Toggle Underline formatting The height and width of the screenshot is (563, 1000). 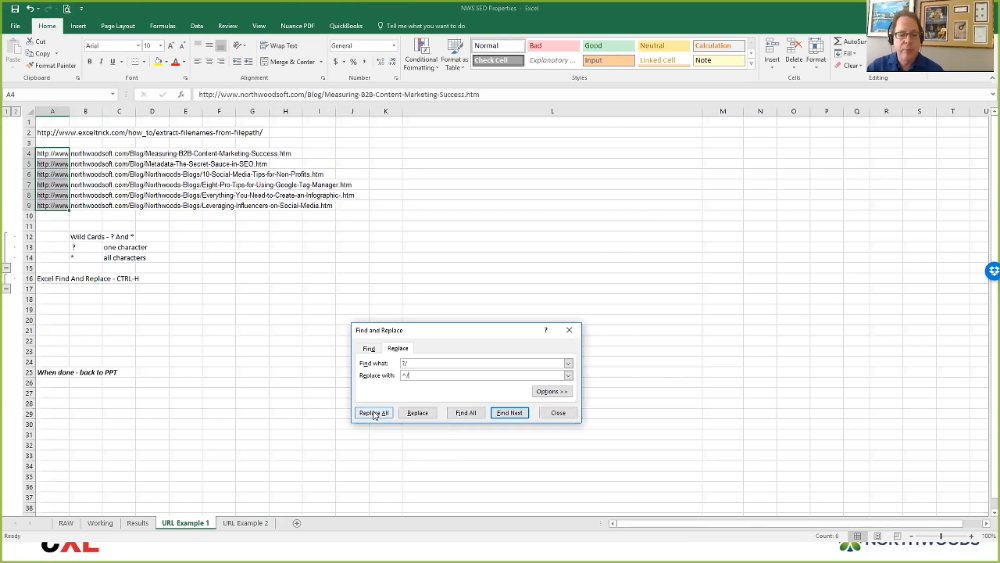pos(113,62)
